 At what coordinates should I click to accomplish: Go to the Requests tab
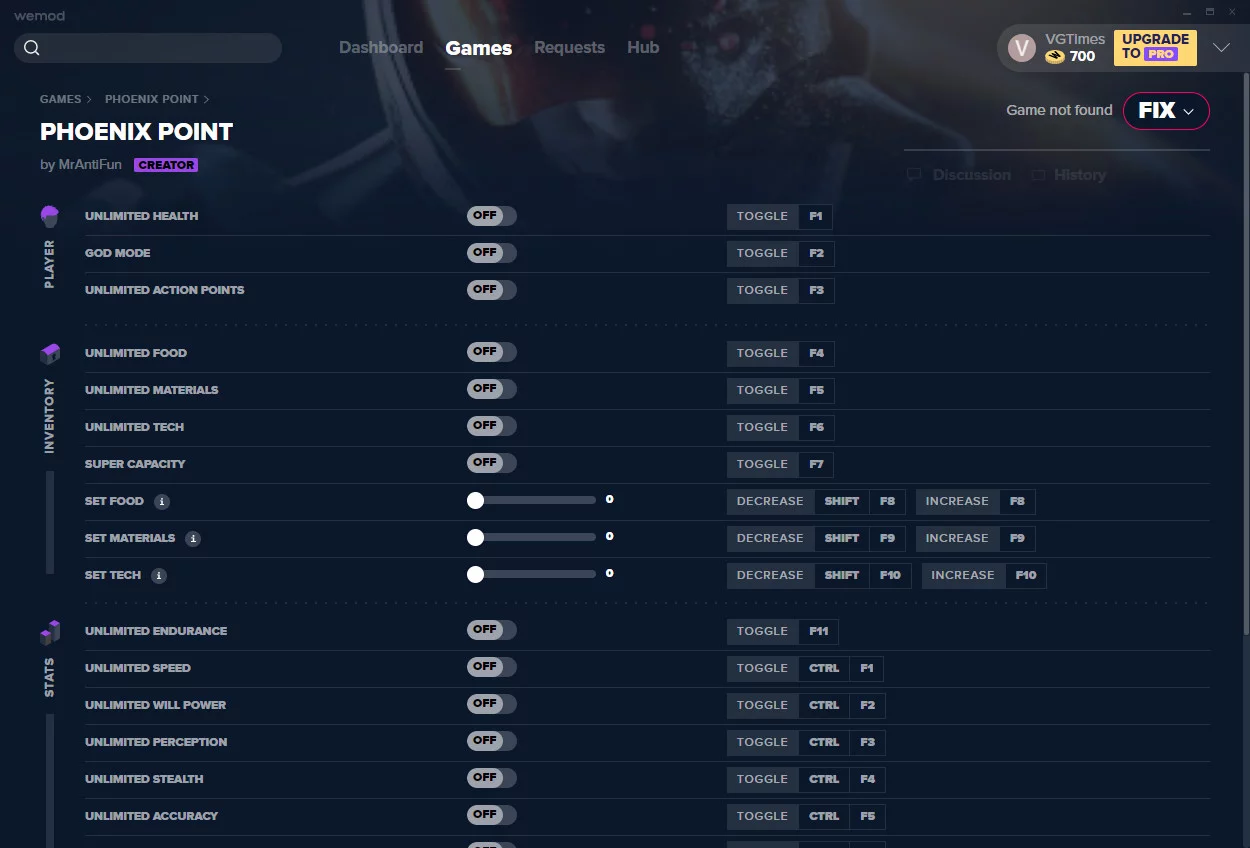tap(569, 48)
